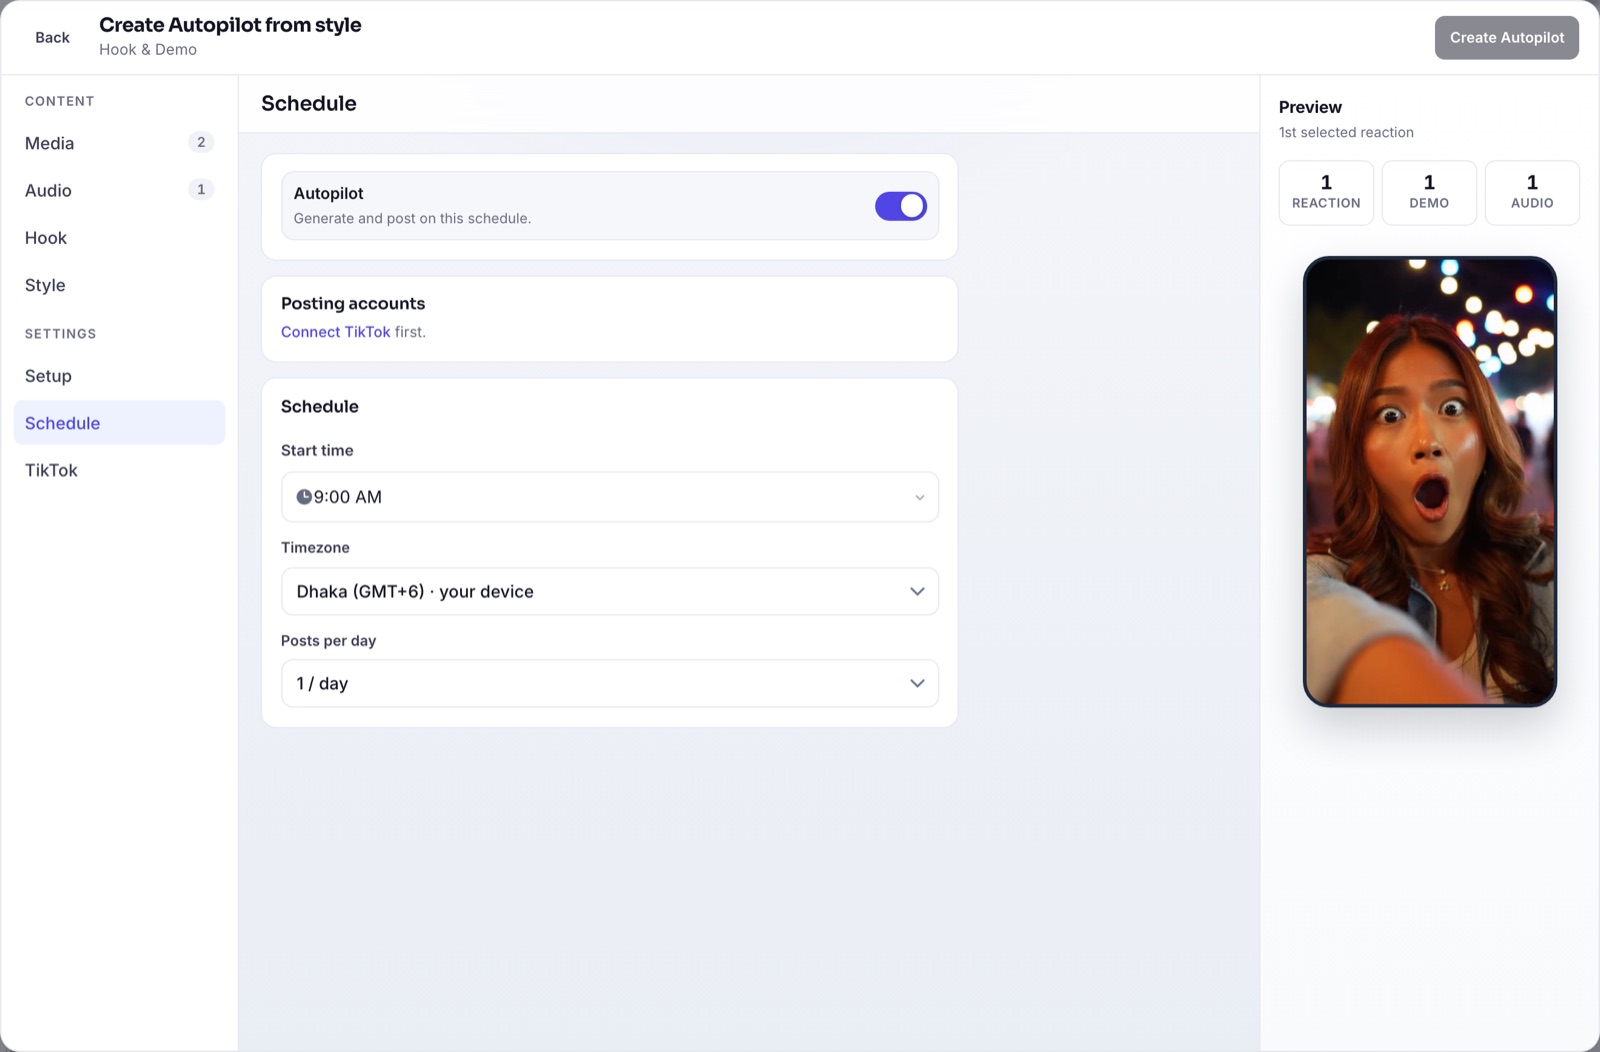Select the 1 Reaction preview card
Viewport: 1600px width, 1052px height.
[1326, 192]
